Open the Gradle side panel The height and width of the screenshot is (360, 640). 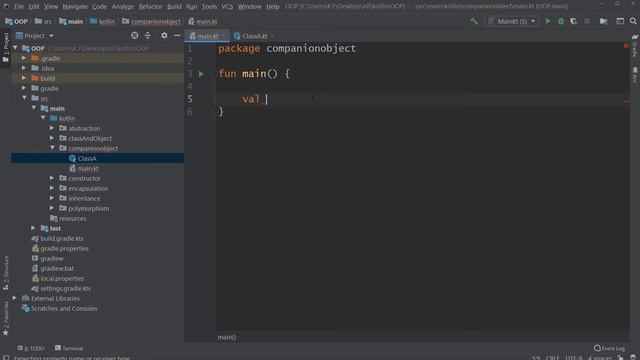point(635,46)
